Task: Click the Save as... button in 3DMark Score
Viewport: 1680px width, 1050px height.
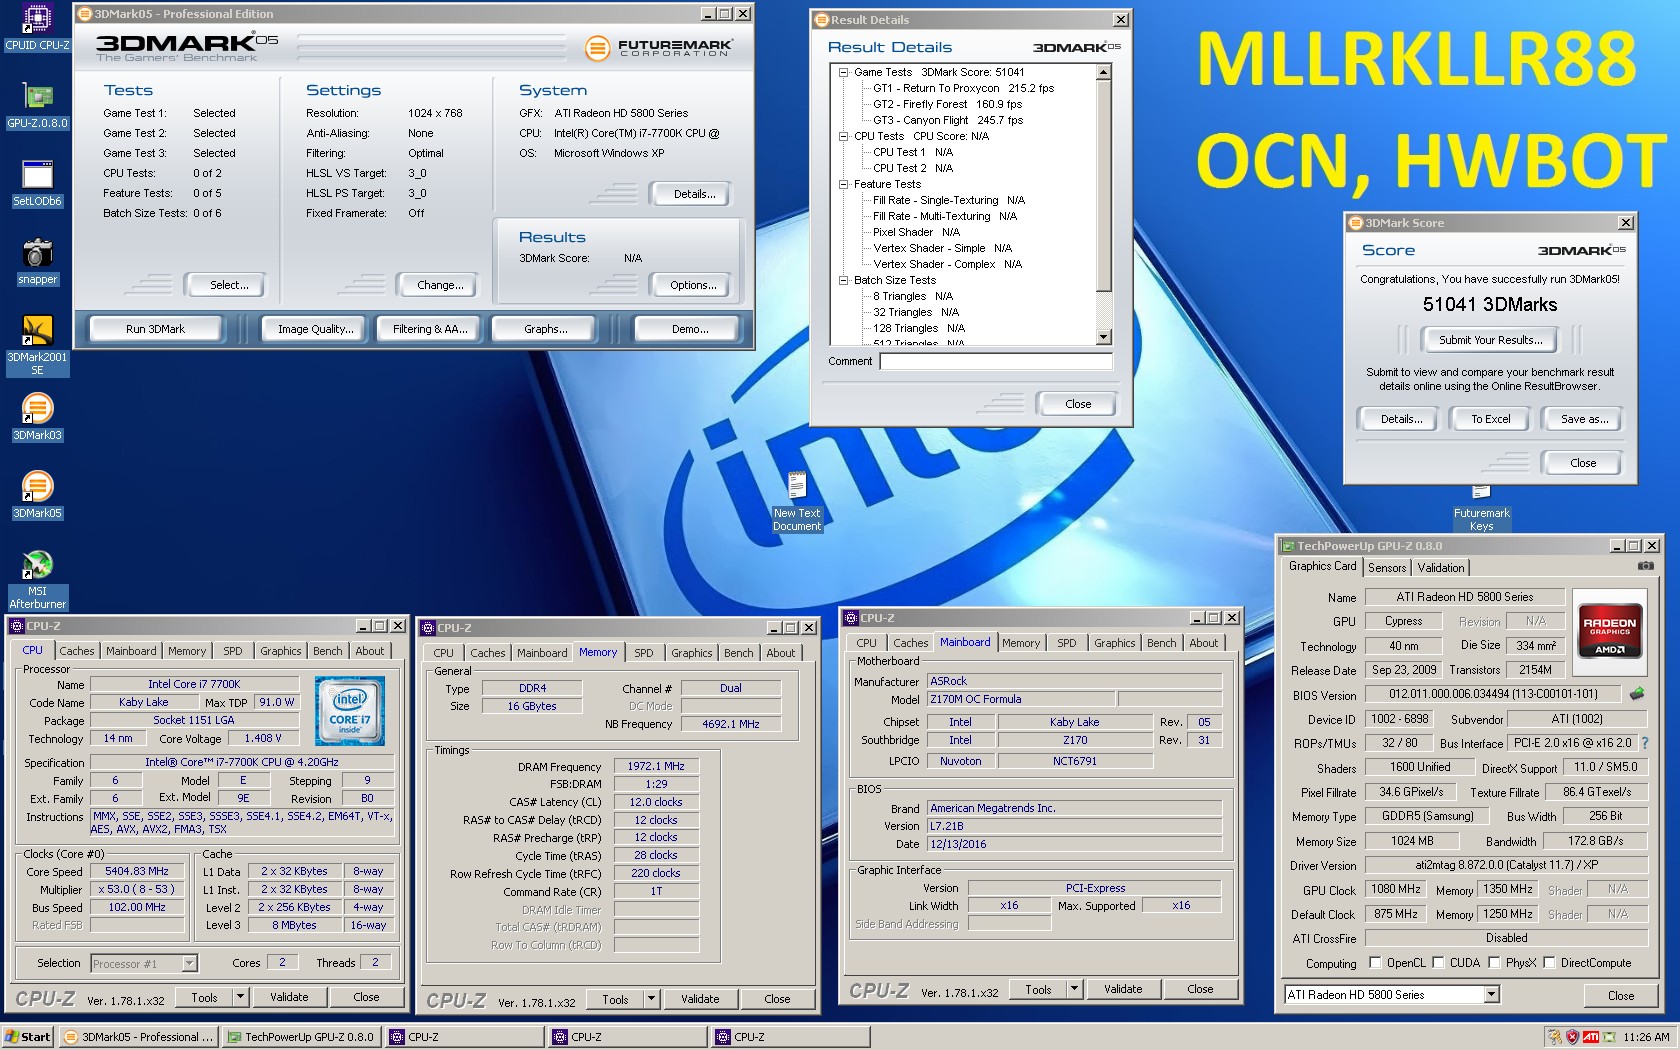Action: coord(1584,419)
